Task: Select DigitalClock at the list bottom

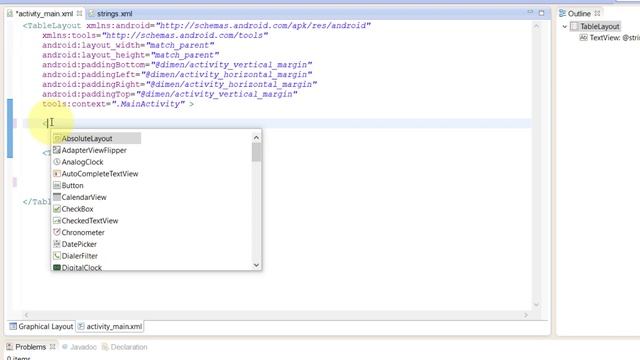Action: tap(81, 267)
